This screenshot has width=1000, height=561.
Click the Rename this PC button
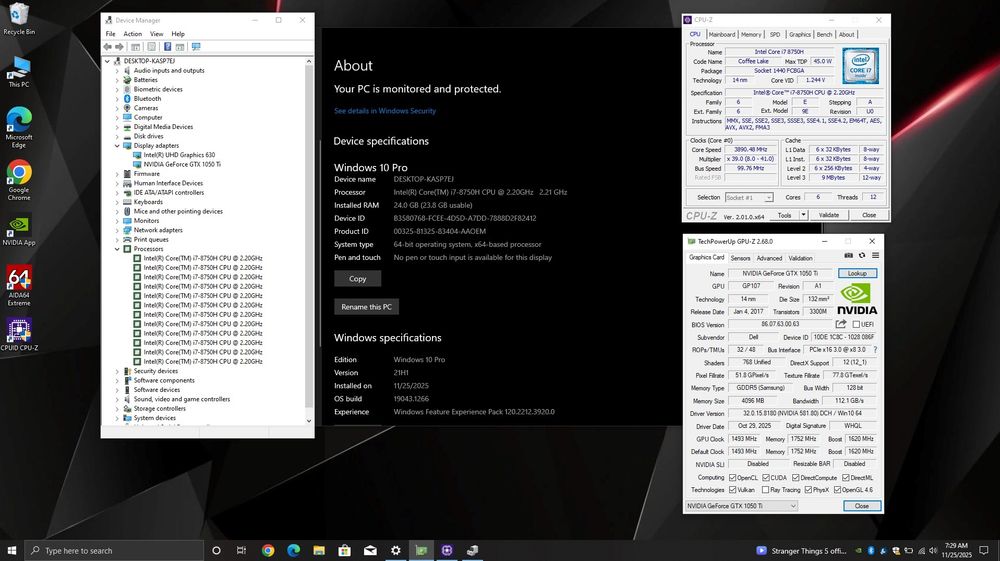click(x=366, y=307)
